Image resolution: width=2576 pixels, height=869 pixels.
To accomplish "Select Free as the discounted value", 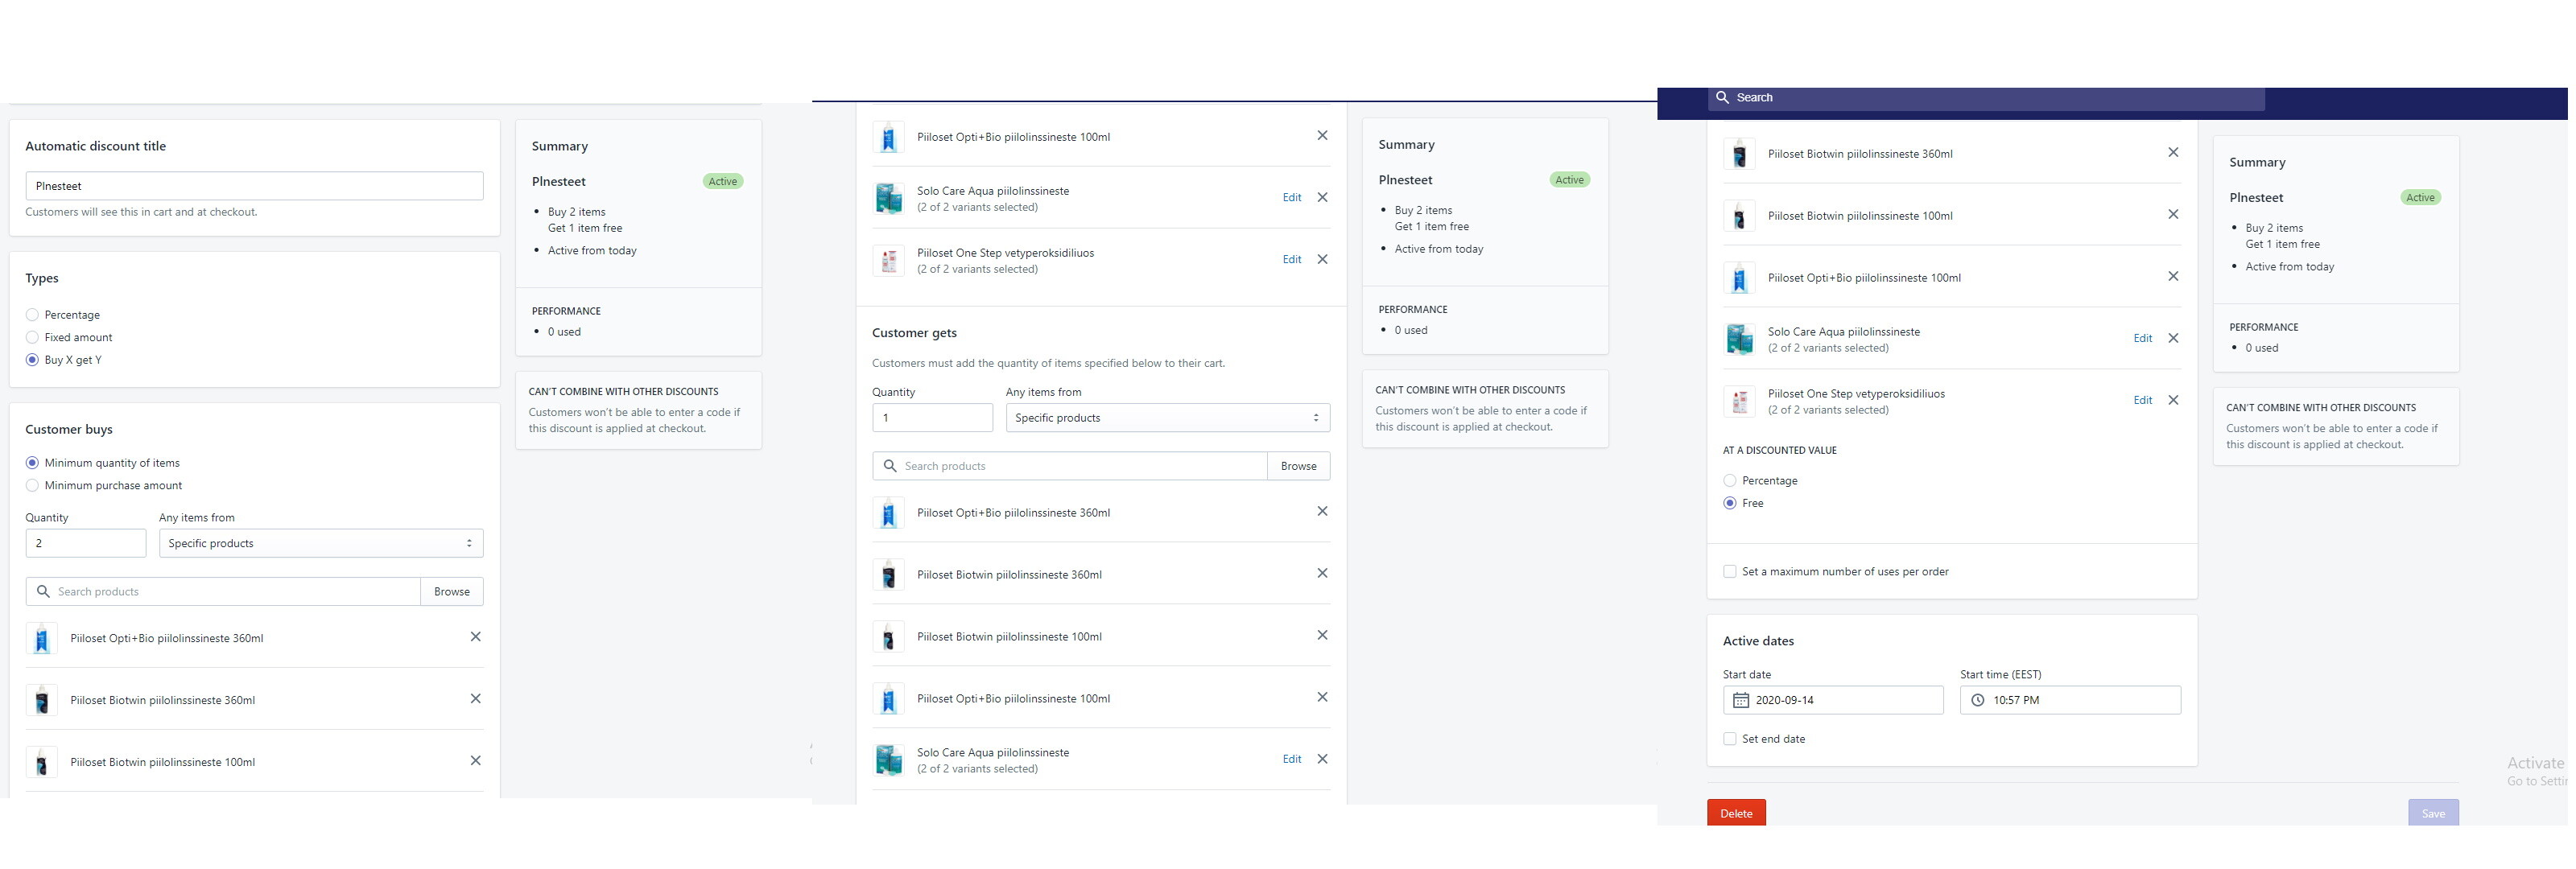I will click(1729, 504).
